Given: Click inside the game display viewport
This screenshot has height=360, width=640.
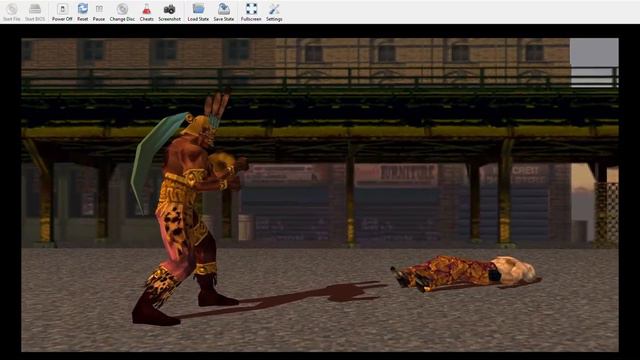Looking at the screenshot, I should pos(320,195).
